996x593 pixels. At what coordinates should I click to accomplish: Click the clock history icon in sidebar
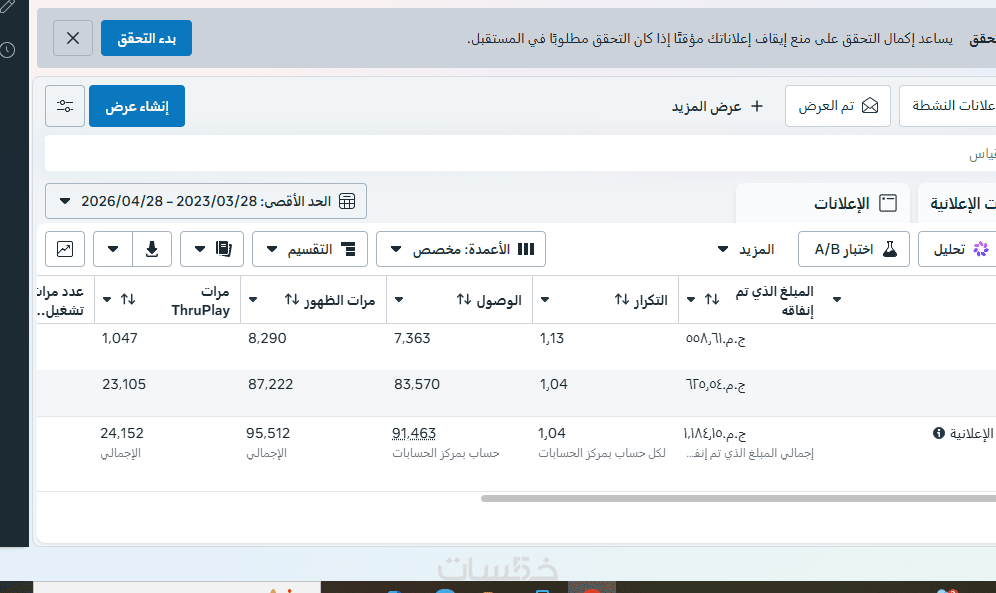pyautogui.click(x=8, y=50)
